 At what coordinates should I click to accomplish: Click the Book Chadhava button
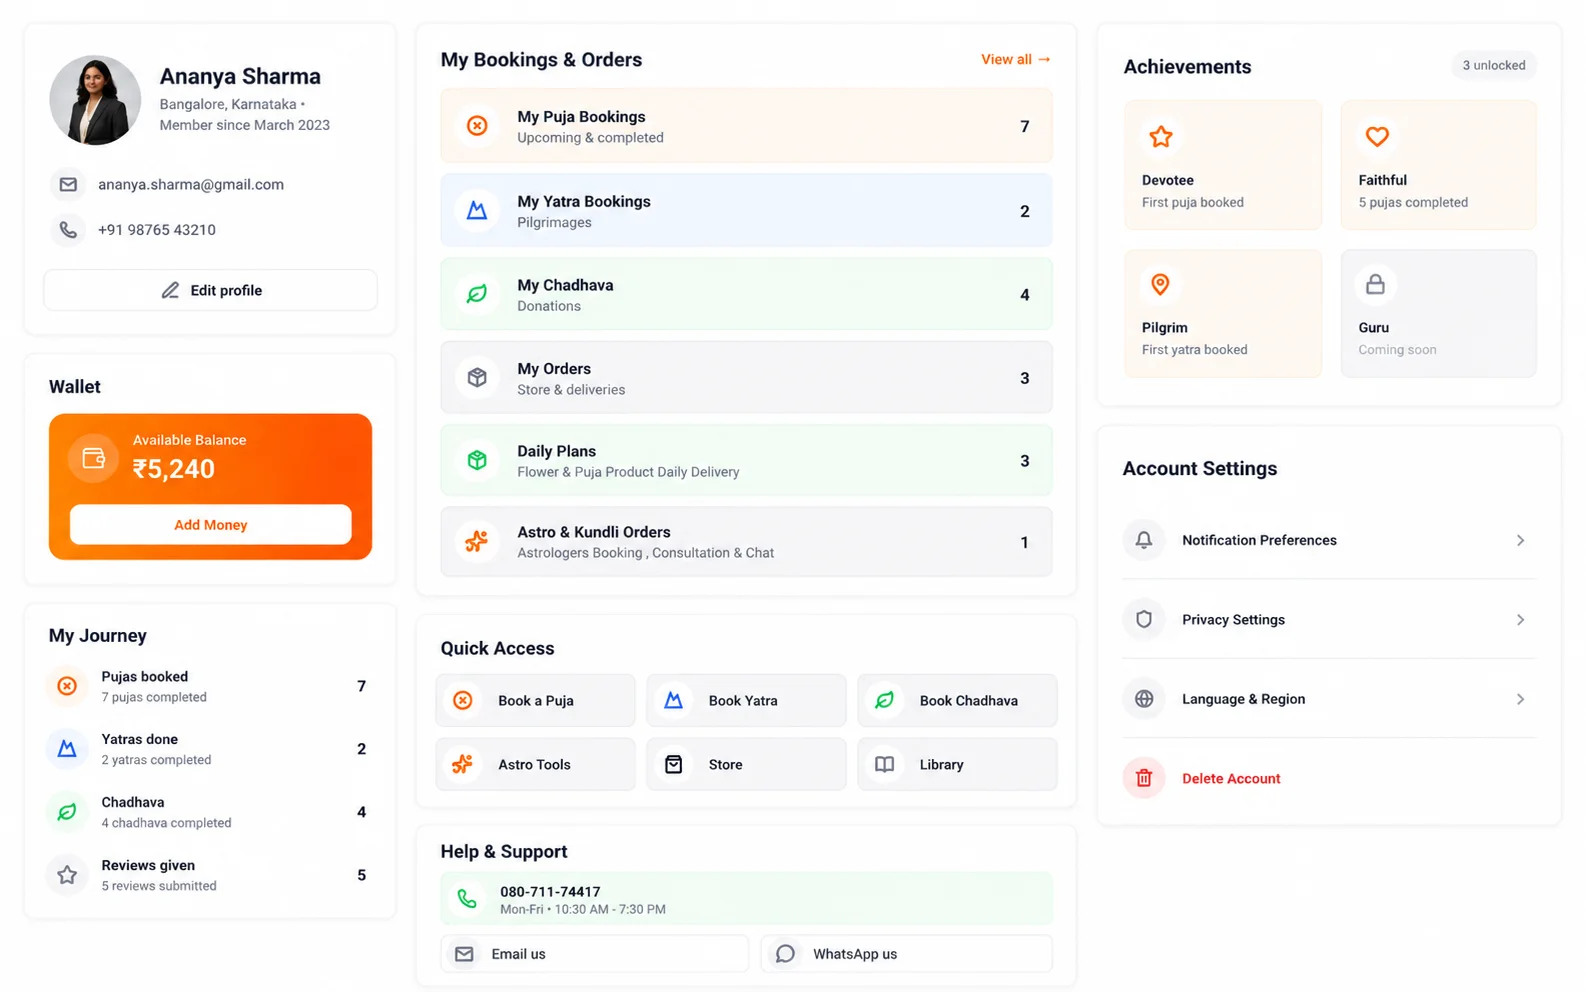coord(957,700)
